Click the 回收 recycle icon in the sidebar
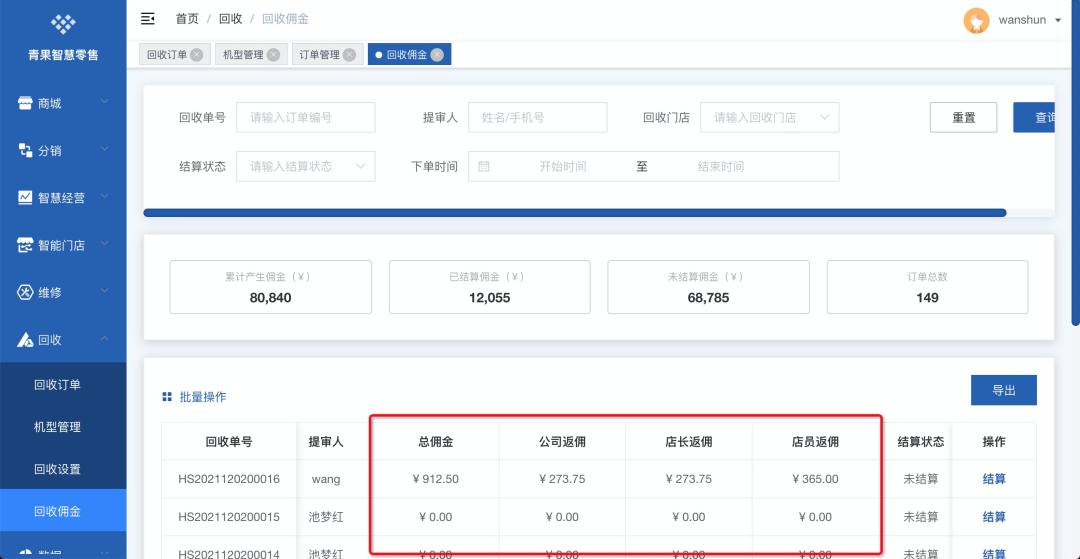1080x559 pixels. pos(25,339)
